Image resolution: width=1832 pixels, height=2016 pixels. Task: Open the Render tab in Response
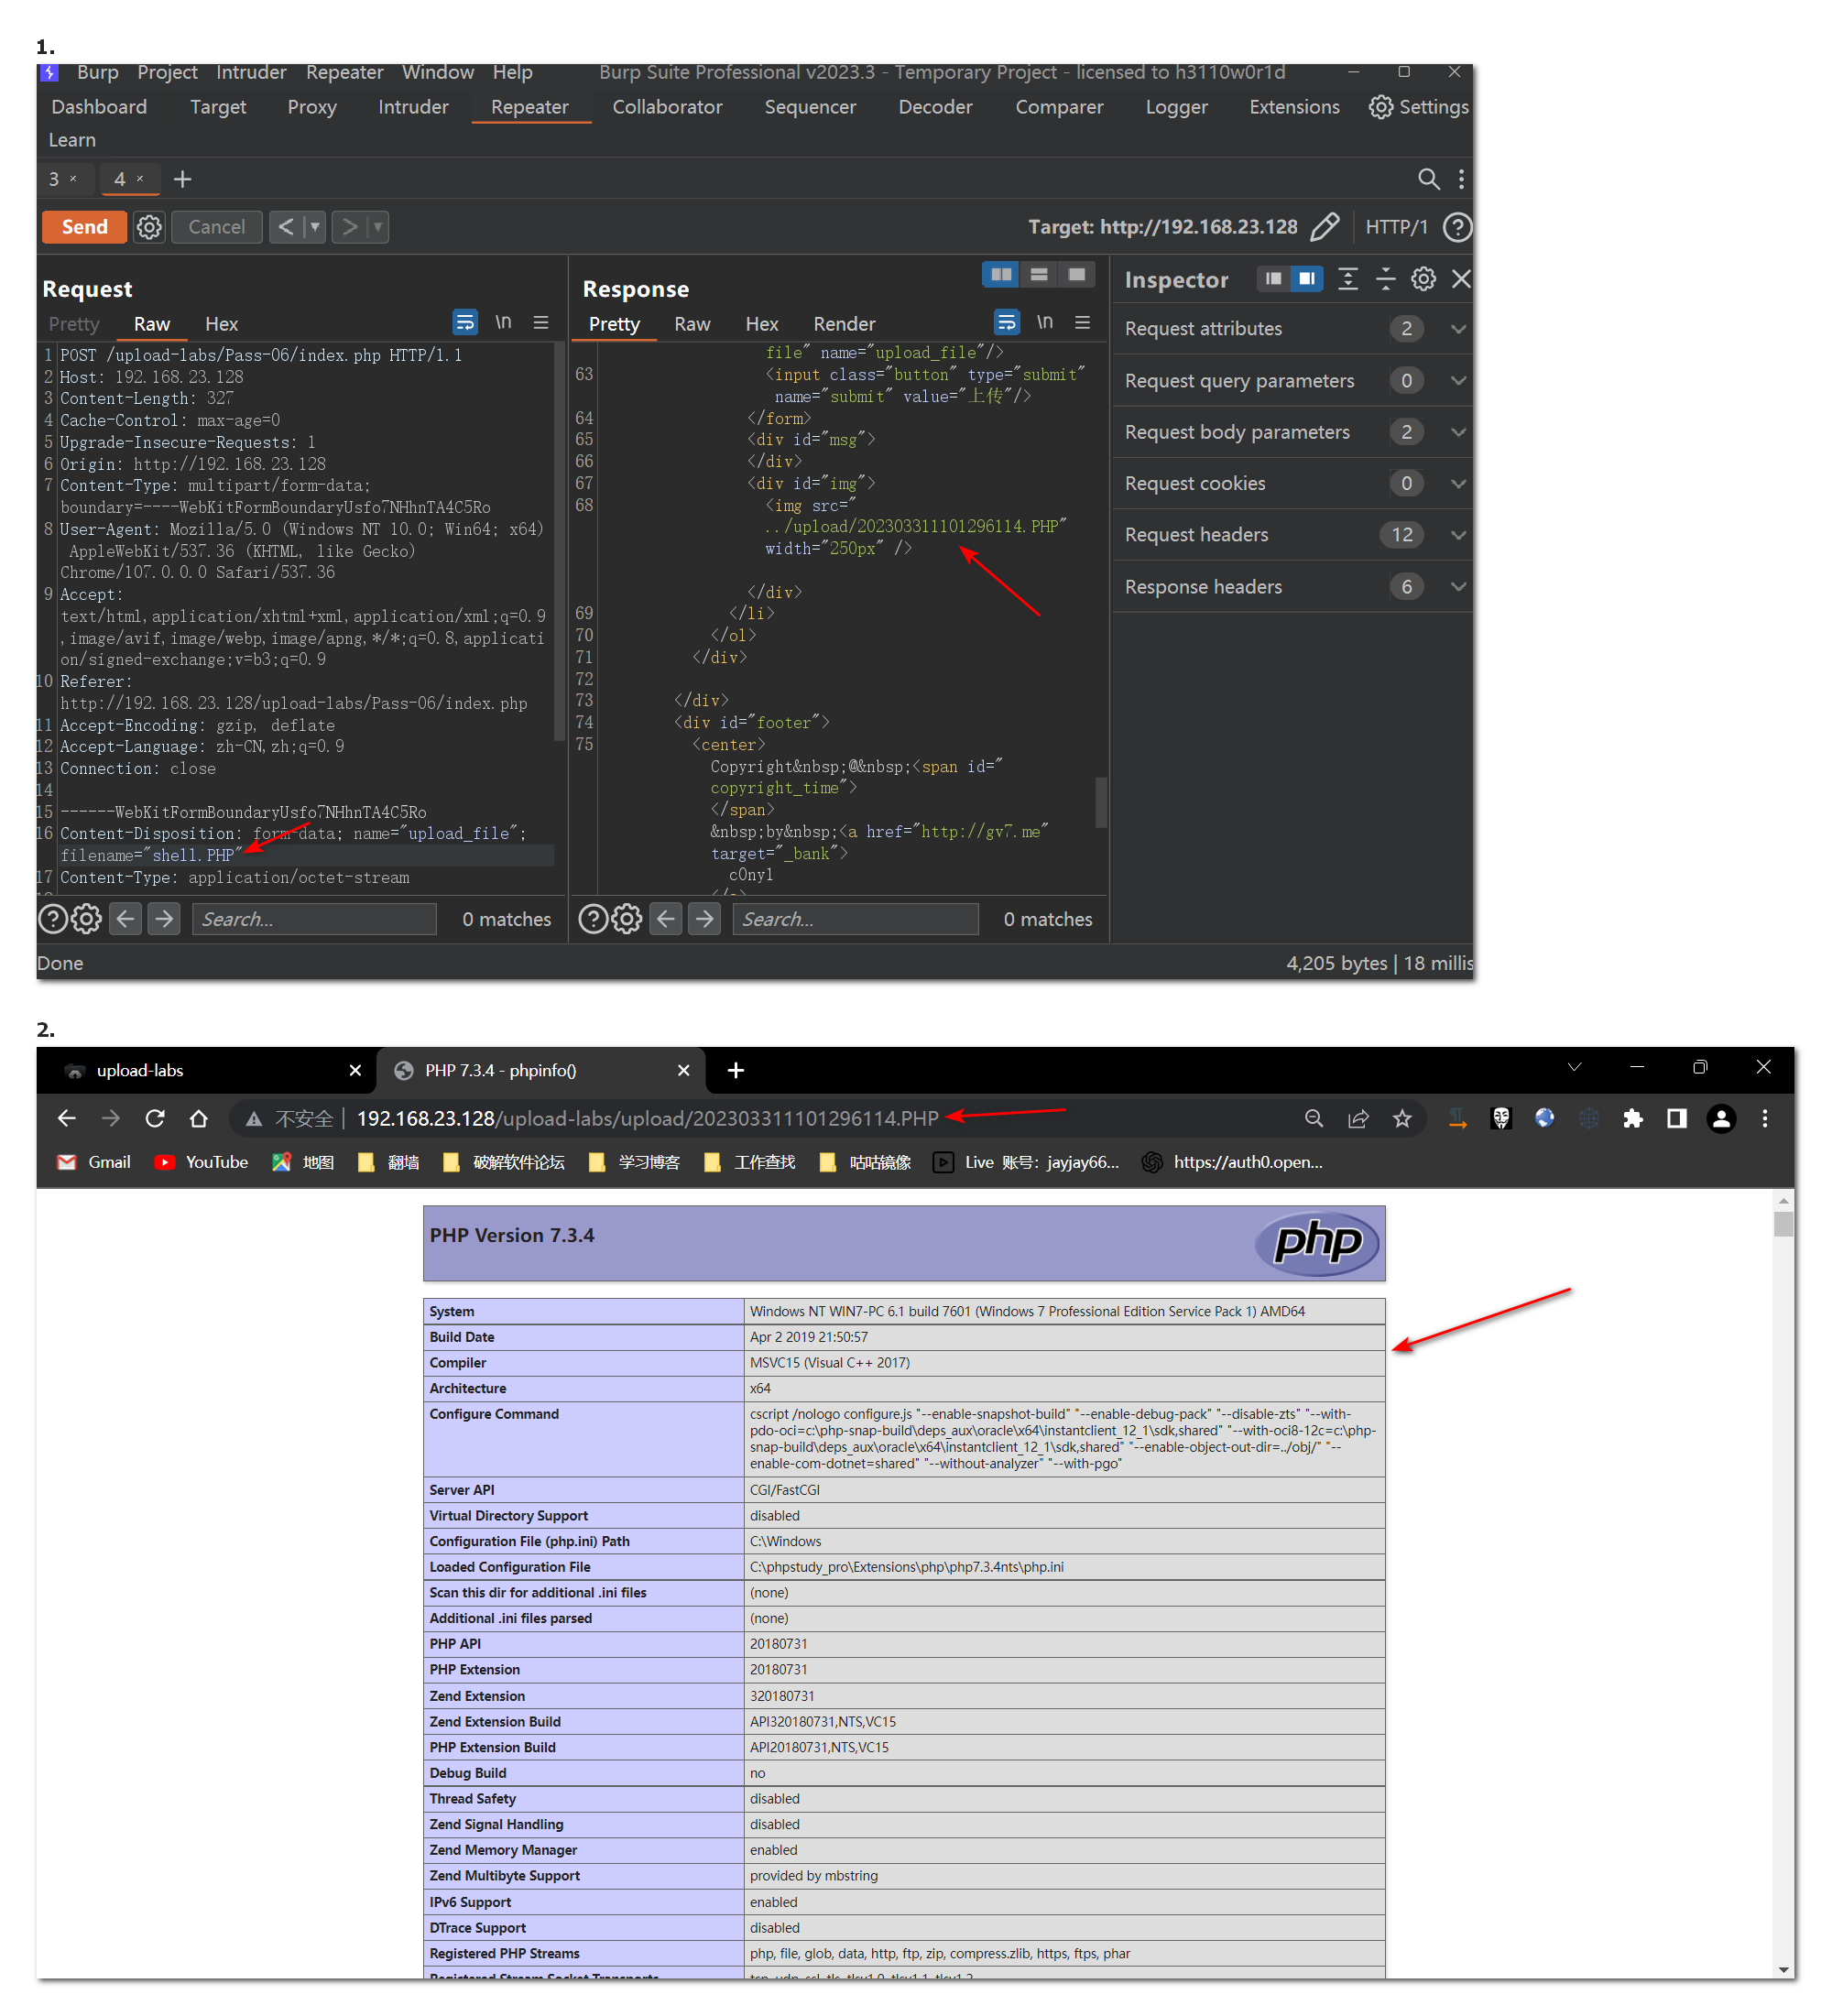pos(843,324)
